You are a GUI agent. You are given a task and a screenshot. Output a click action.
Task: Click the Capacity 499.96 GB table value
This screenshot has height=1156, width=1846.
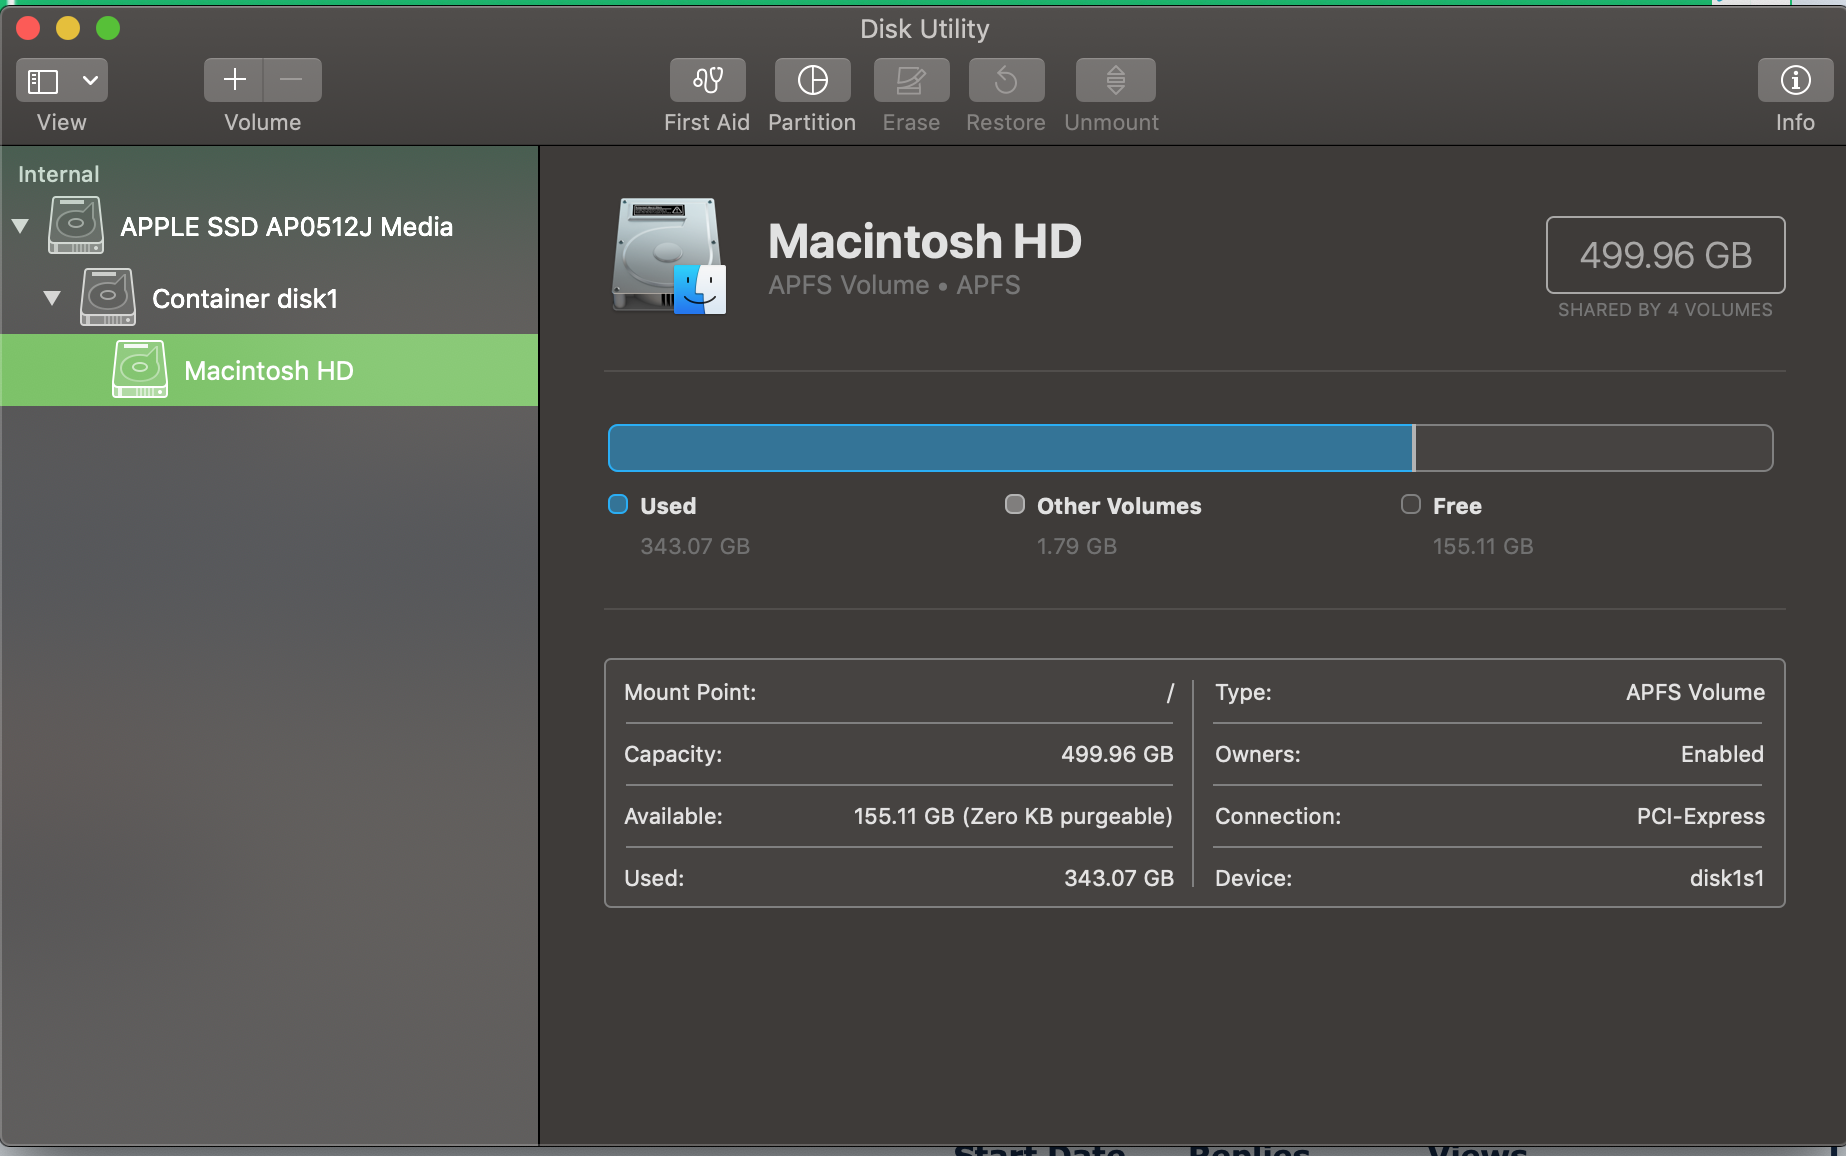1117,754
